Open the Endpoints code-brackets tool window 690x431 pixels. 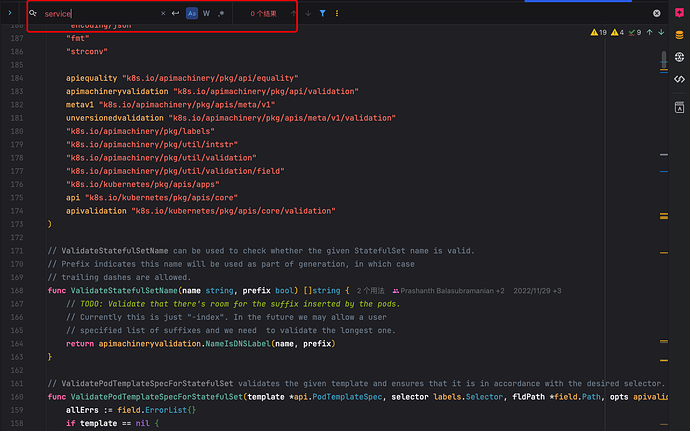(x=679, y=79)
